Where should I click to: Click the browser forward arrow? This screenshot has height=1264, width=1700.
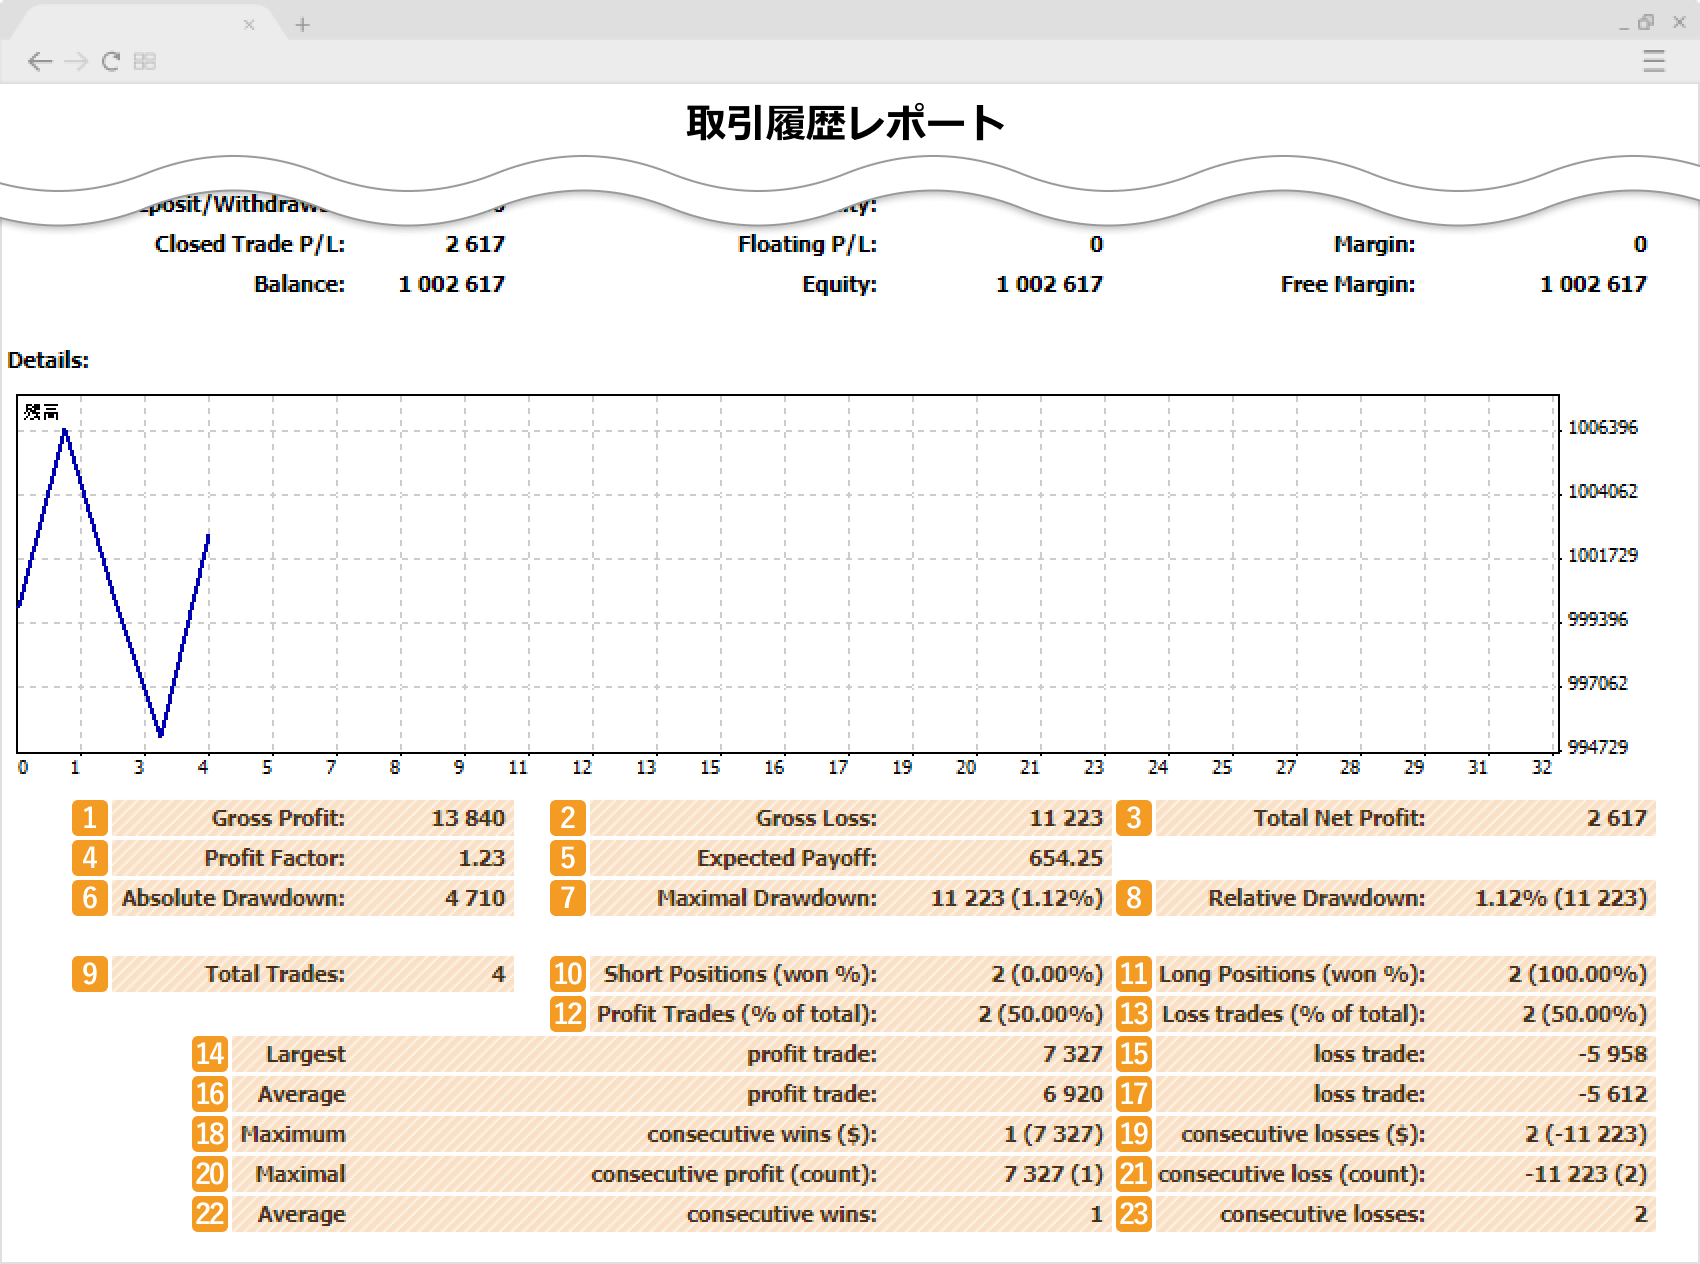coord(76,62)
